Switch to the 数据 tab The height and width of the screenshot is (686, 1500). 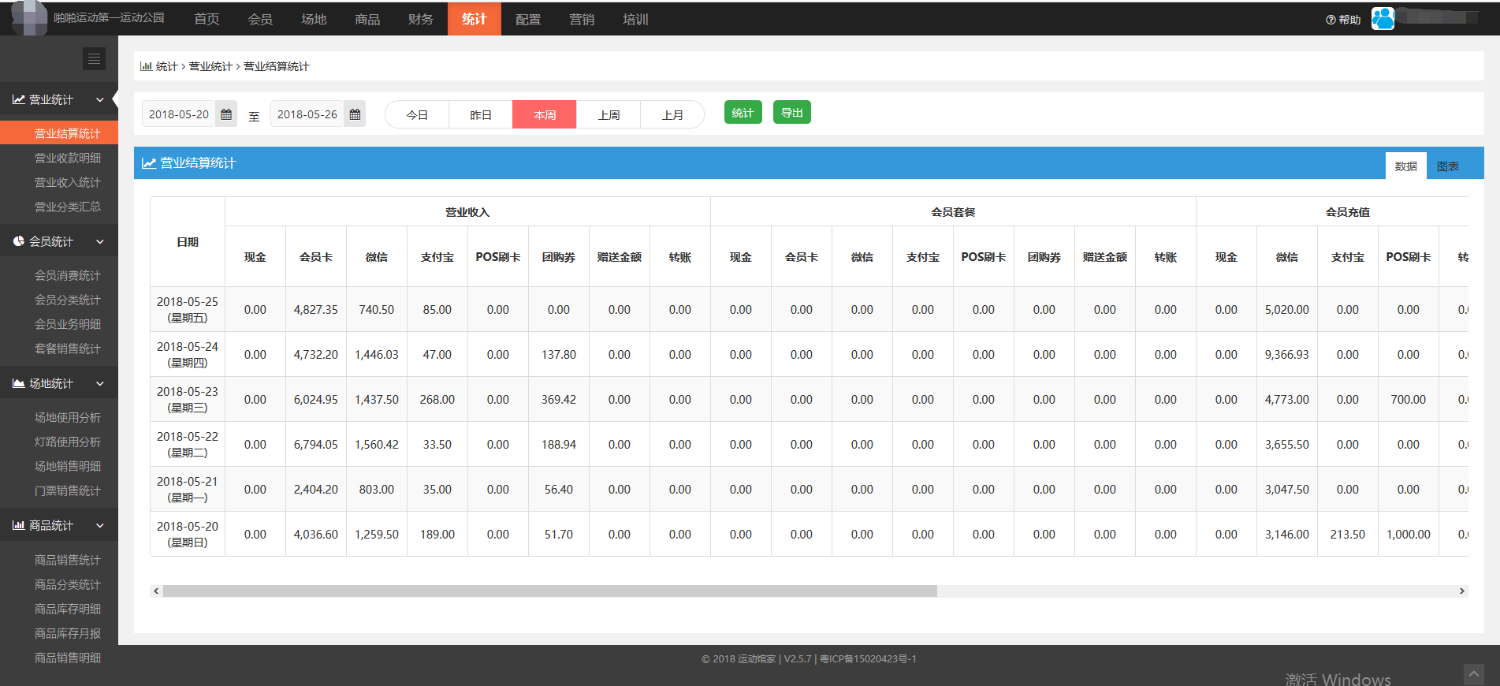[1406, 166]
